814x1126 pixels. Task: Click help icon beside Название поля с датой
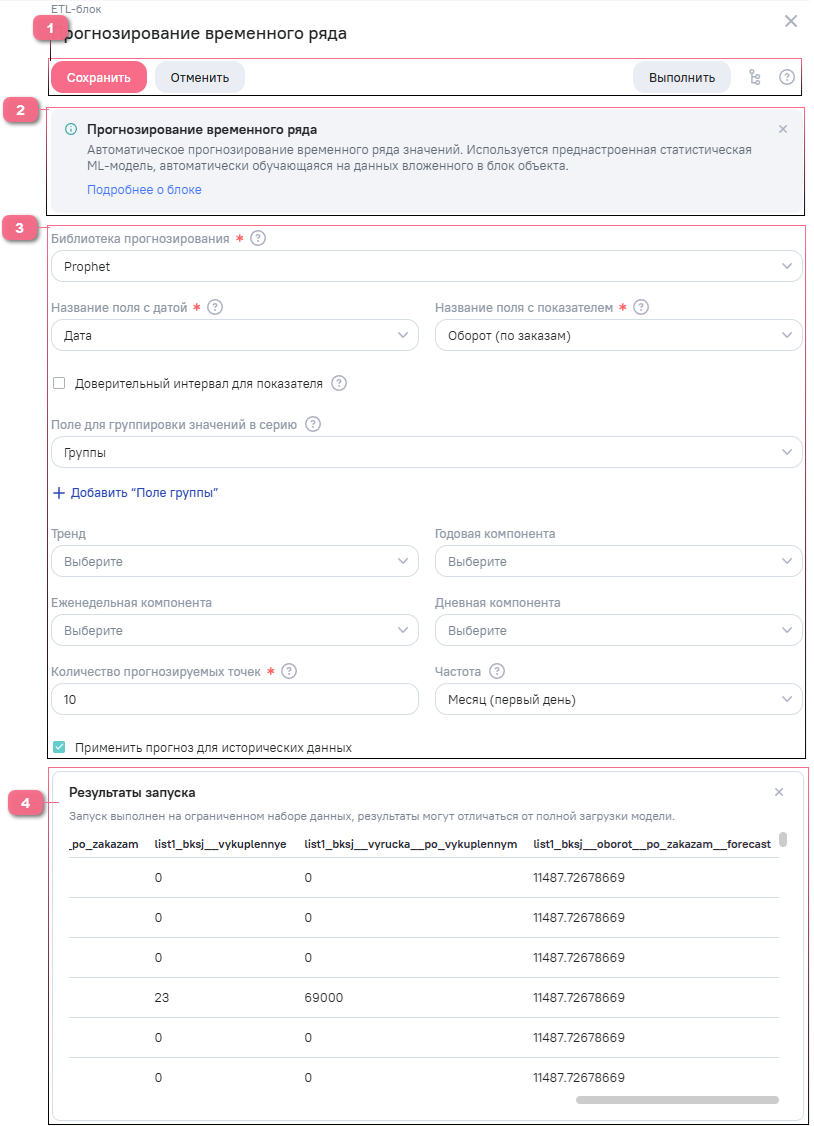click(x=214, y=308)
